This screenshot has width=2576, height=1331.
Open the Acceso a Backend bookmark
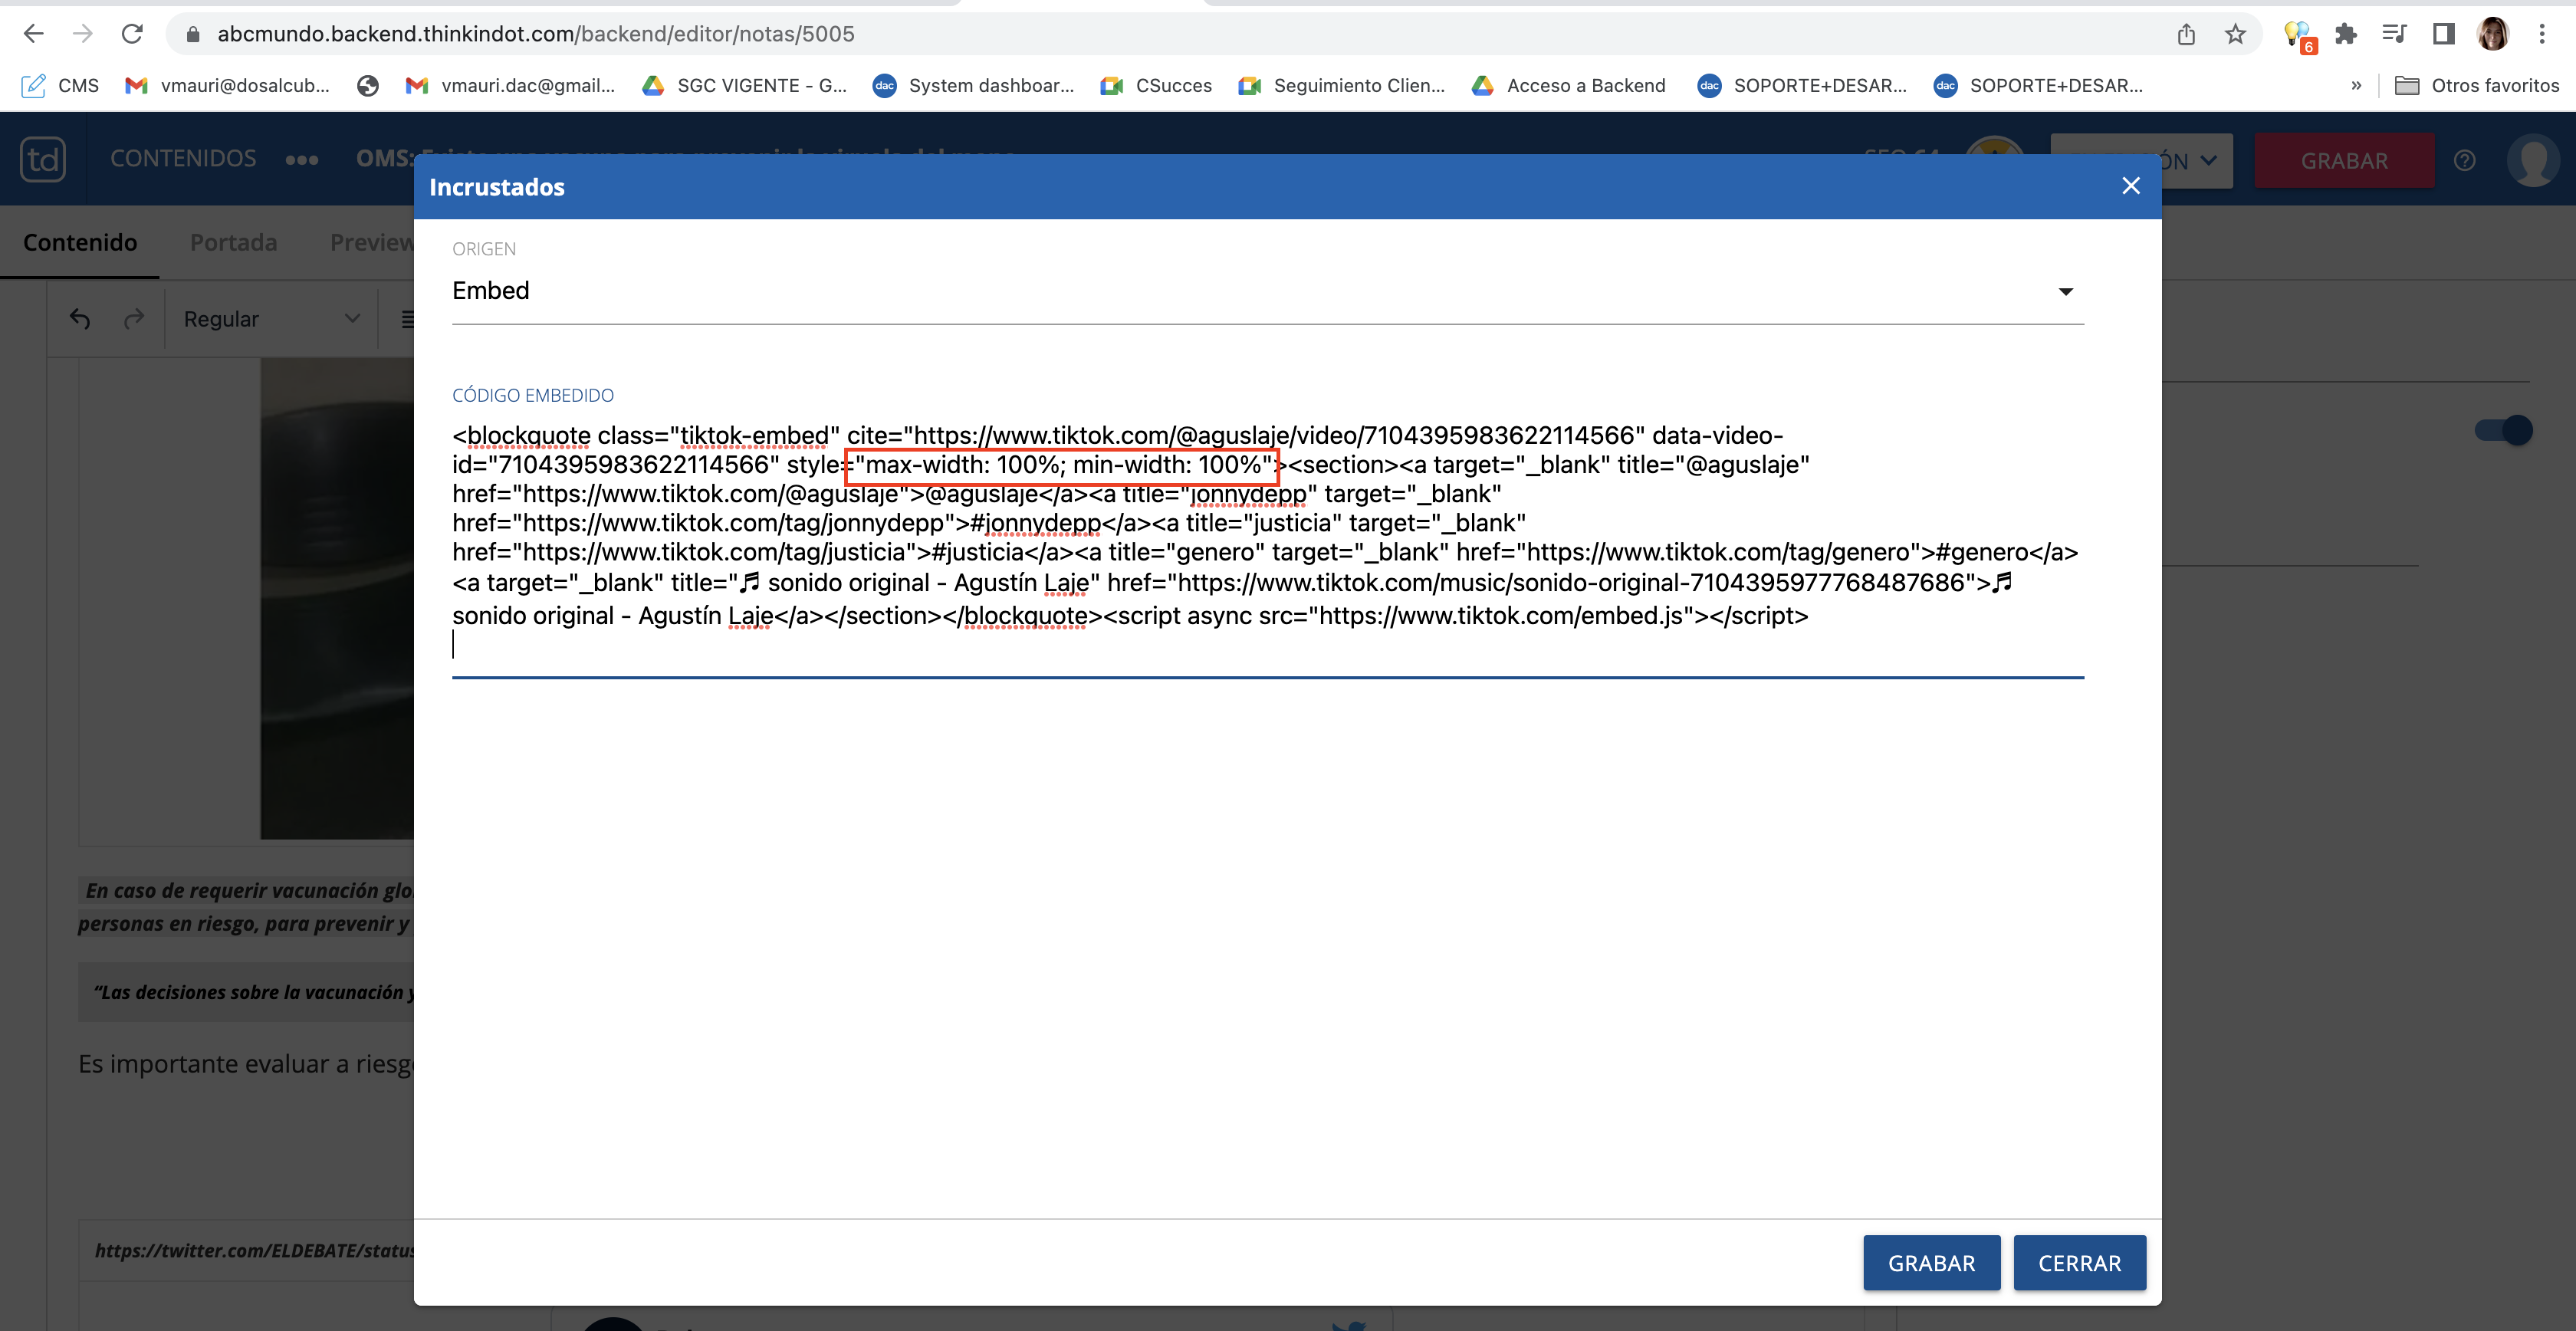tap(1568, 86)
